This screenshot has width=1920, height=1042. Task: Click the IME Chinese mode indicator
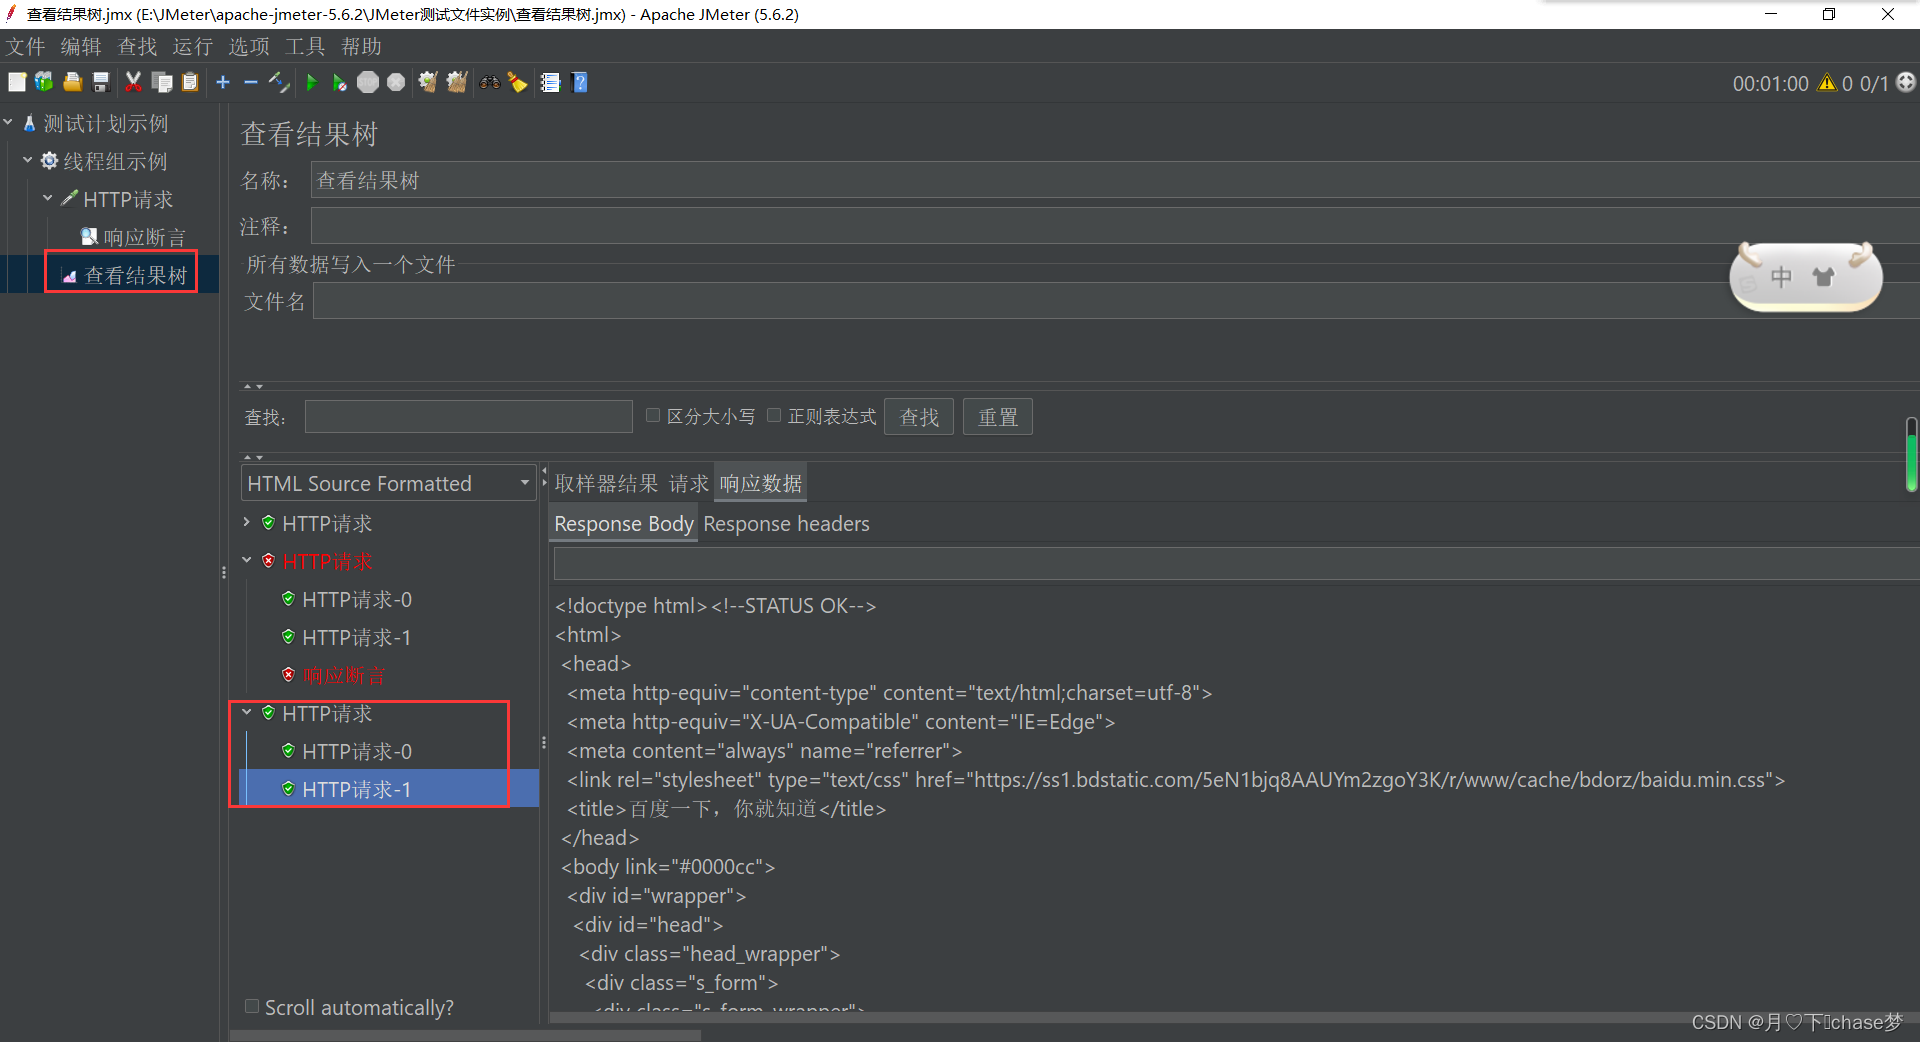click(1781, 277)
